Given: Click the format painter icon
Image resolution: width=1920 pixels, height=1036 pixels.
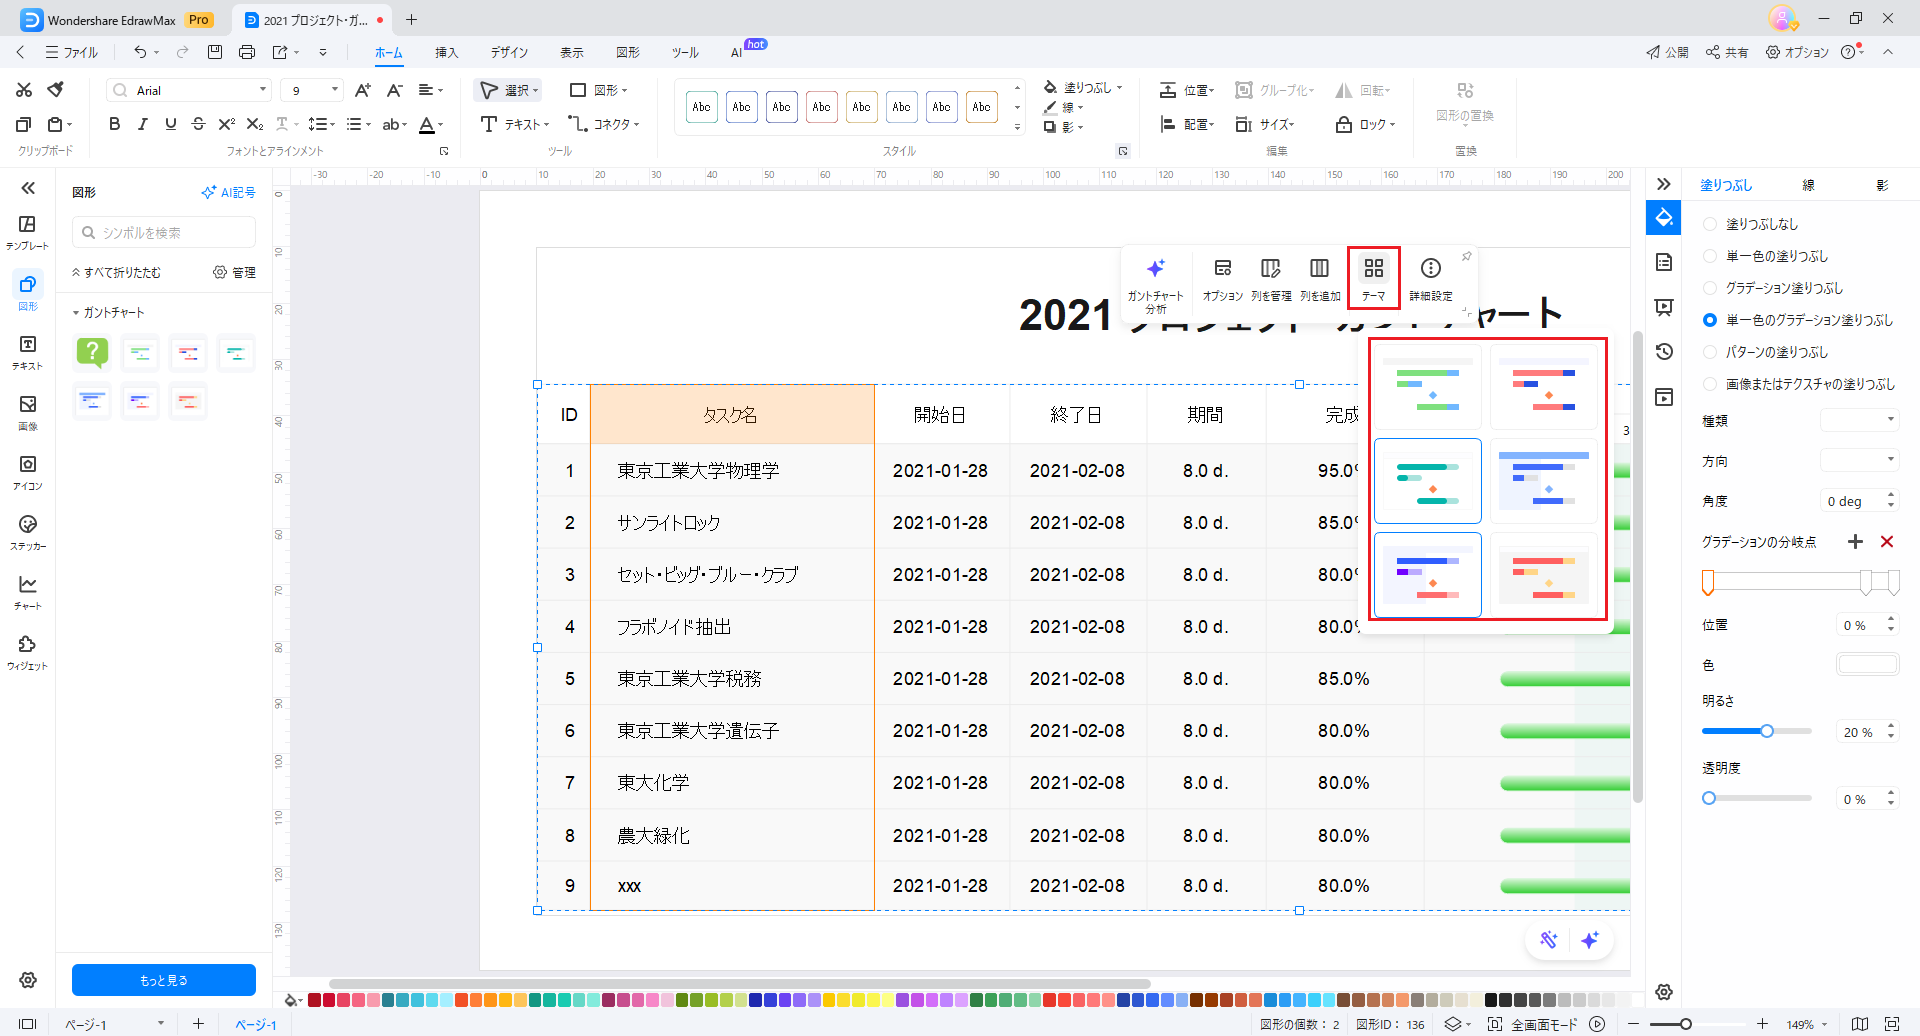Looking at the screenshot, I should tap(56, 90).
